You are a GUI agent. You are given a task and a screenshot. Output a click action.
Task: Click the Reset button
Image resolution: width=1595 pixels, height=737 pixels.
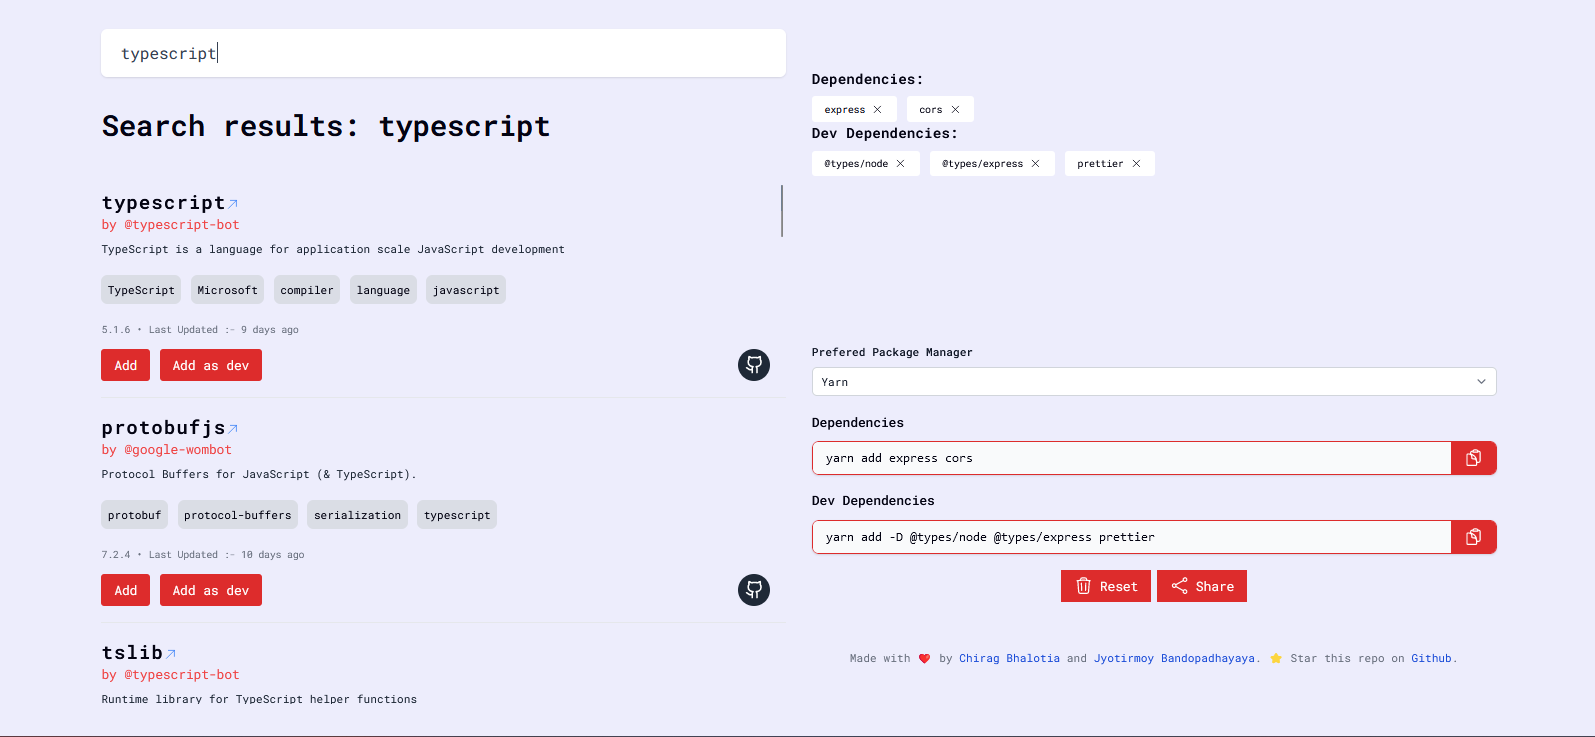pos(1106,586)
